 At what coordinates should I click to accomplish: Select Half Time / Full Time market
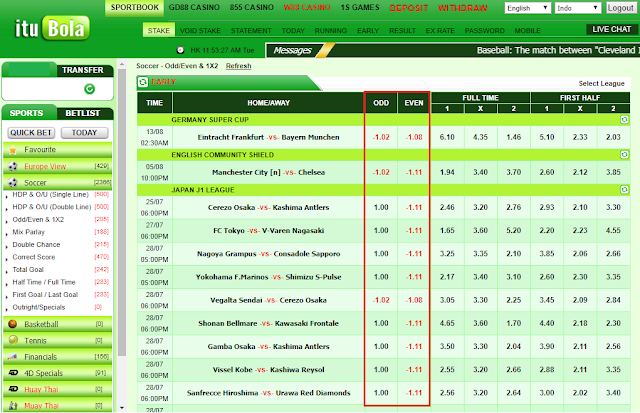click(x=44, y=282)
